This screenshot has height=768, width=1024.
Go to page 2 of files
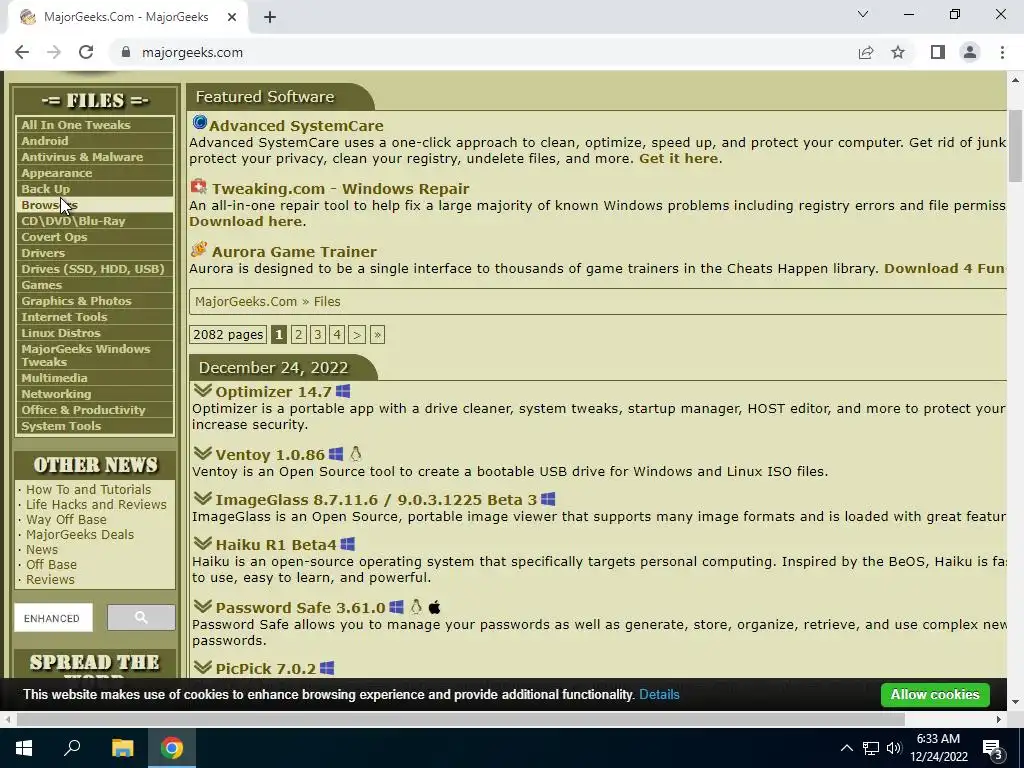[298, 334]
